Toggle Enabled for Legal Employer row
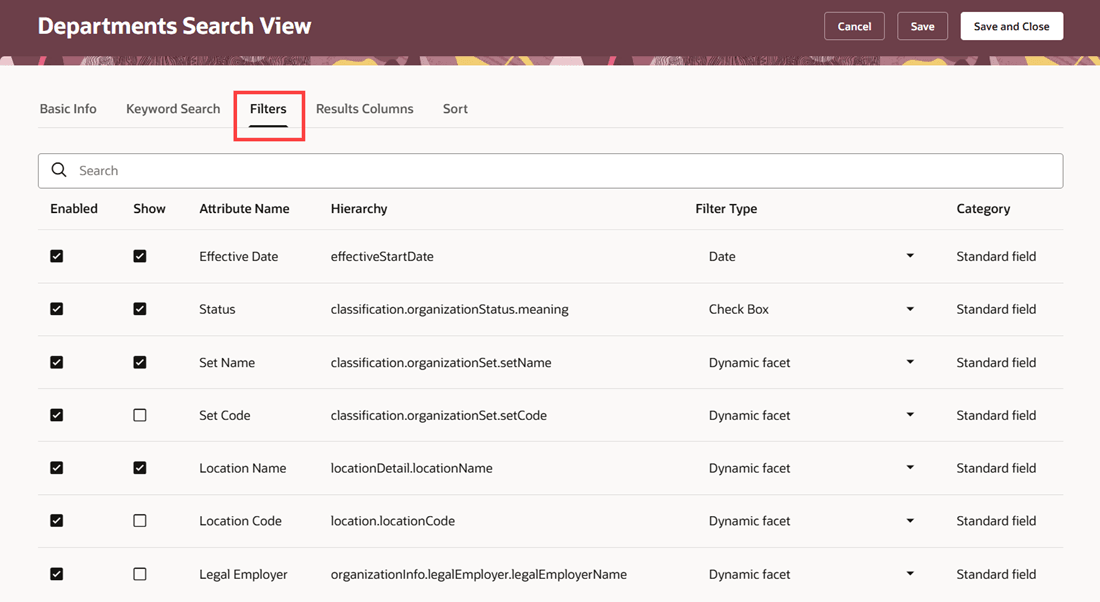 [x=57, y=574]
